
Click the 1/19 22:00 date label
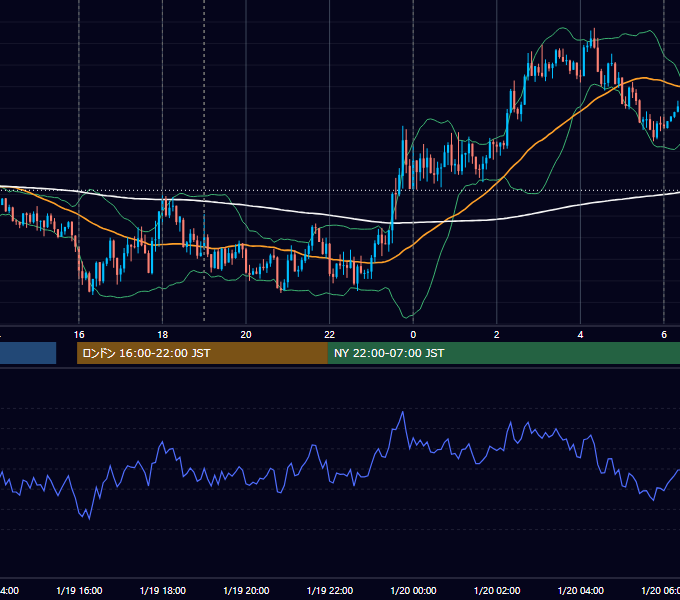tap(330, 591)
